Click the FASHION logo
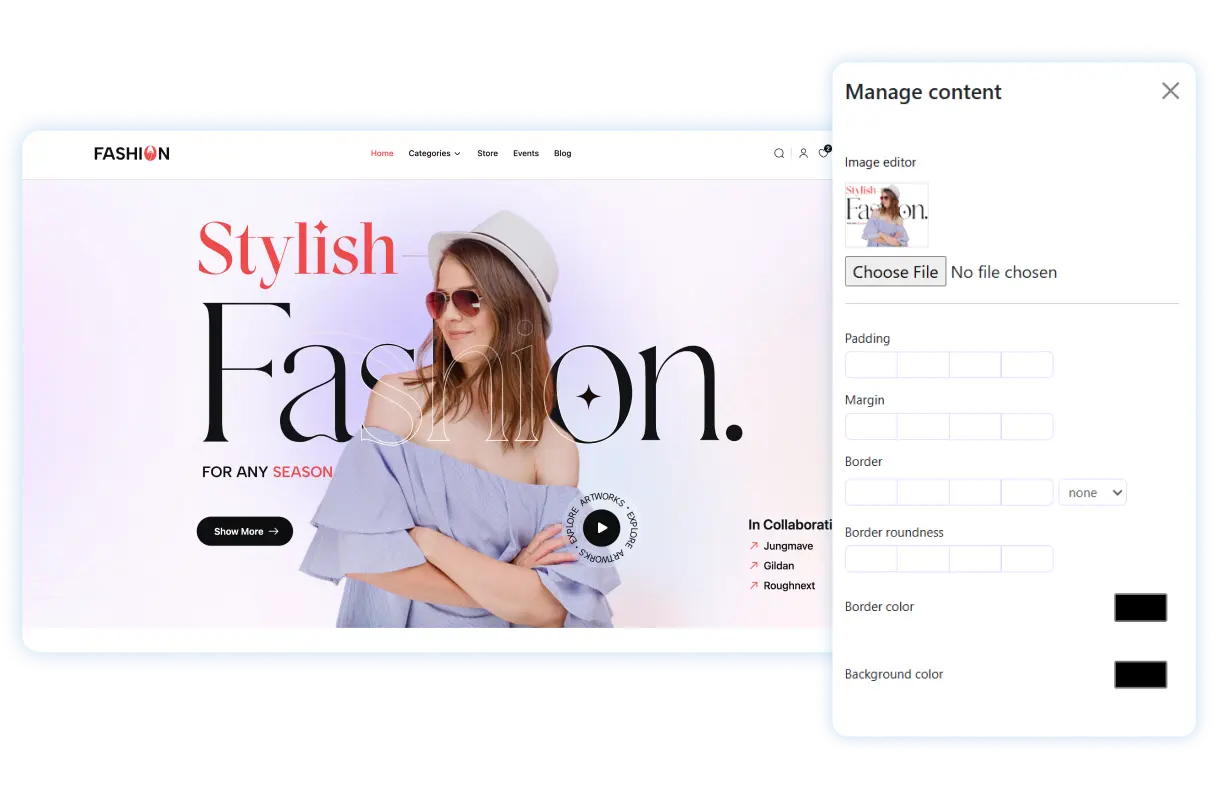The height and width of the screenshot is (800, 1220). (x=132, y=153)
